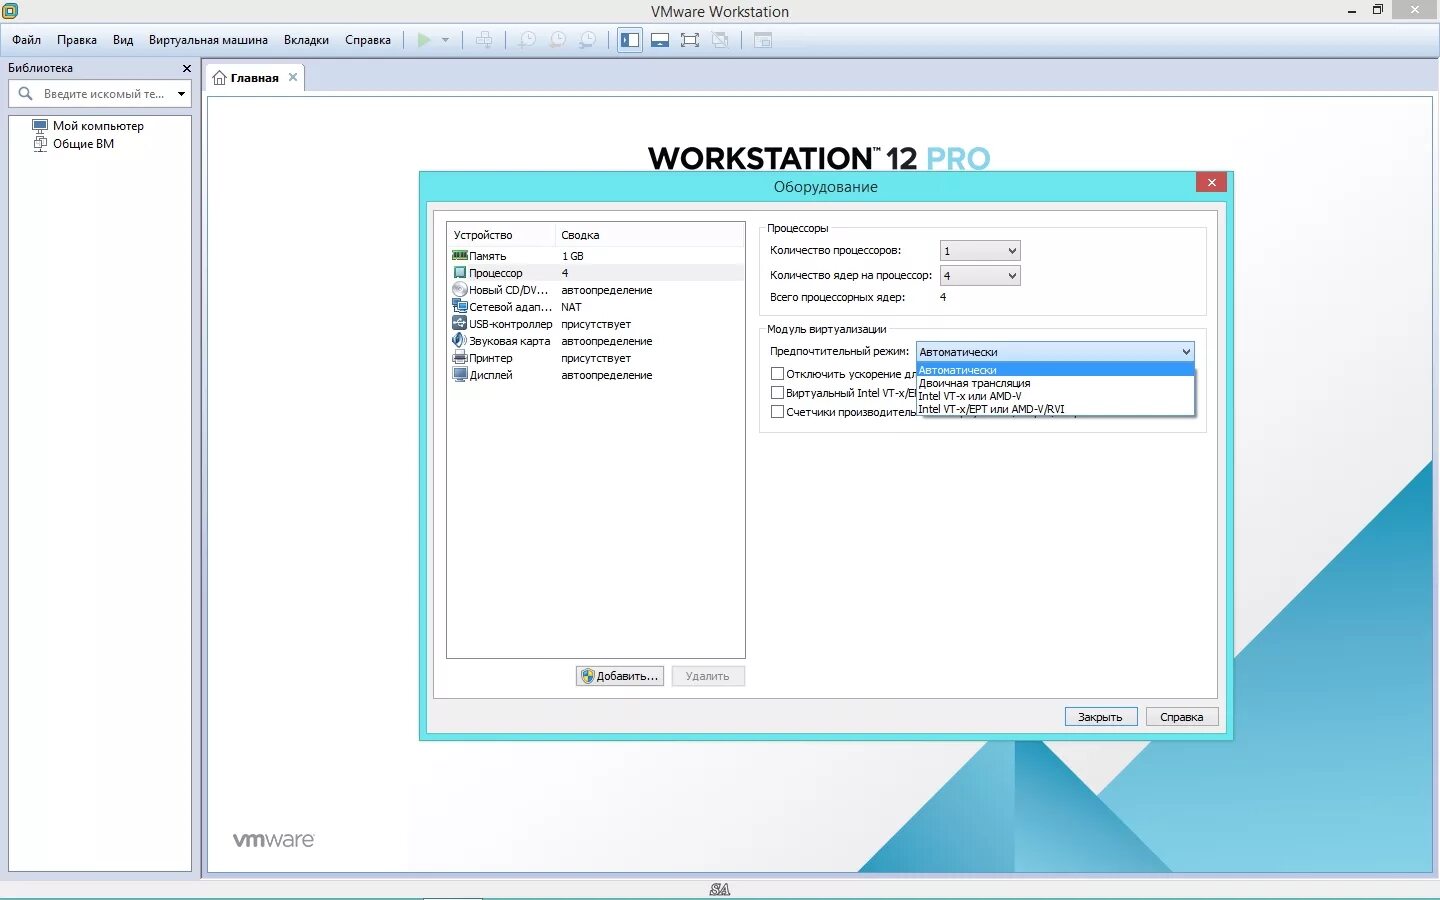The width and height of the screenshot is (1440, 900).
Task: Open Количество процессоров dropdown
Action: [x=980, y=251]
